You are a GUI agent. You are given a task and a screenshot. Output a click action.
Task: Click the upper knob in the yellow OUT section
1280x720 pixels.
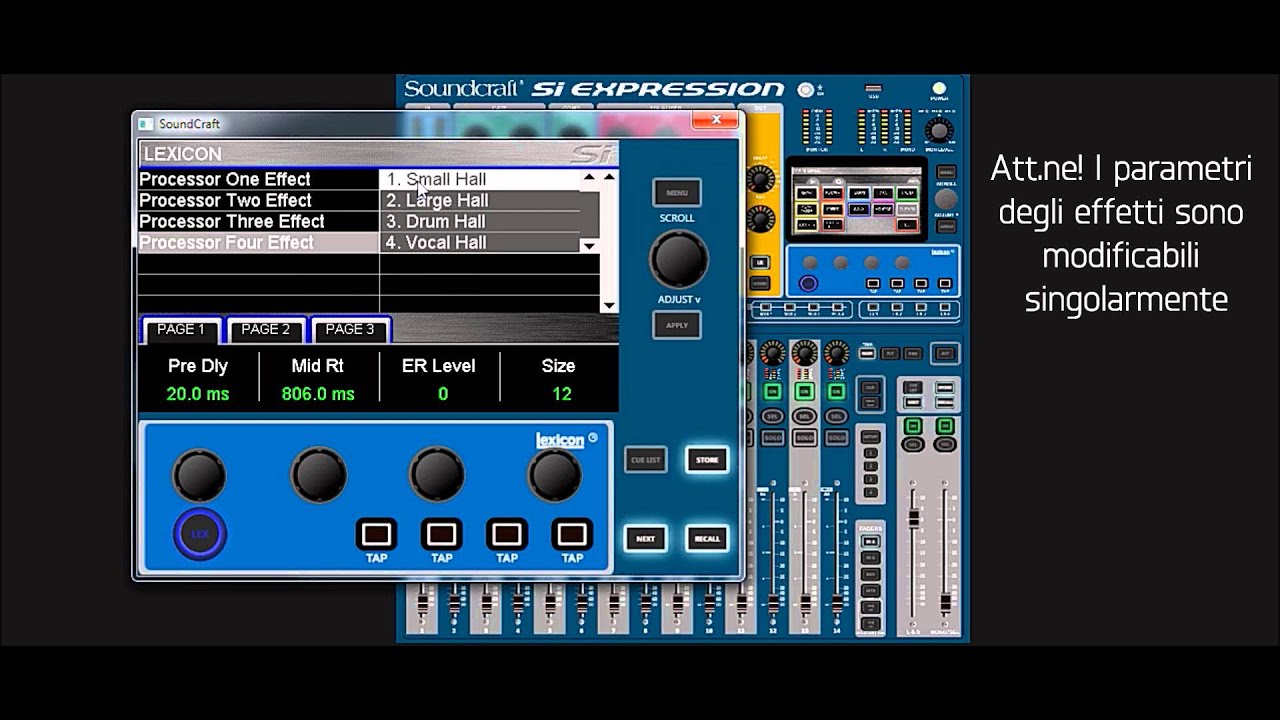pos(760,179)
